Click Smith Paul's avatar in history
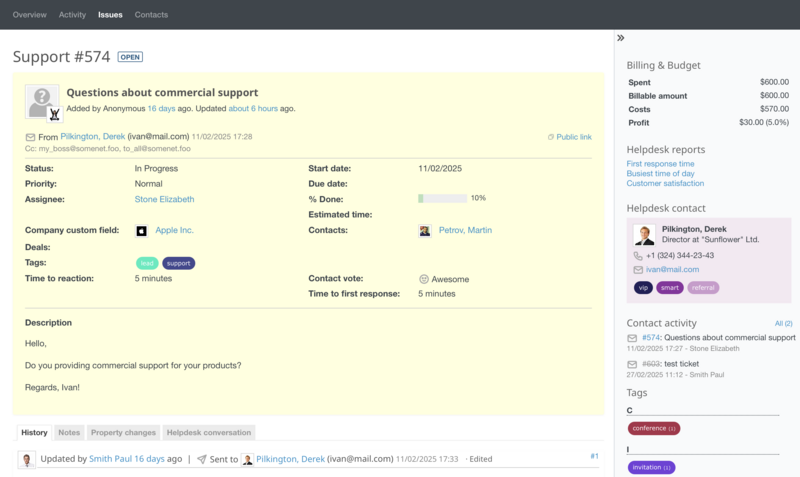Image resolution: width=800 pixels, height=477 pixels. (27, 459)
